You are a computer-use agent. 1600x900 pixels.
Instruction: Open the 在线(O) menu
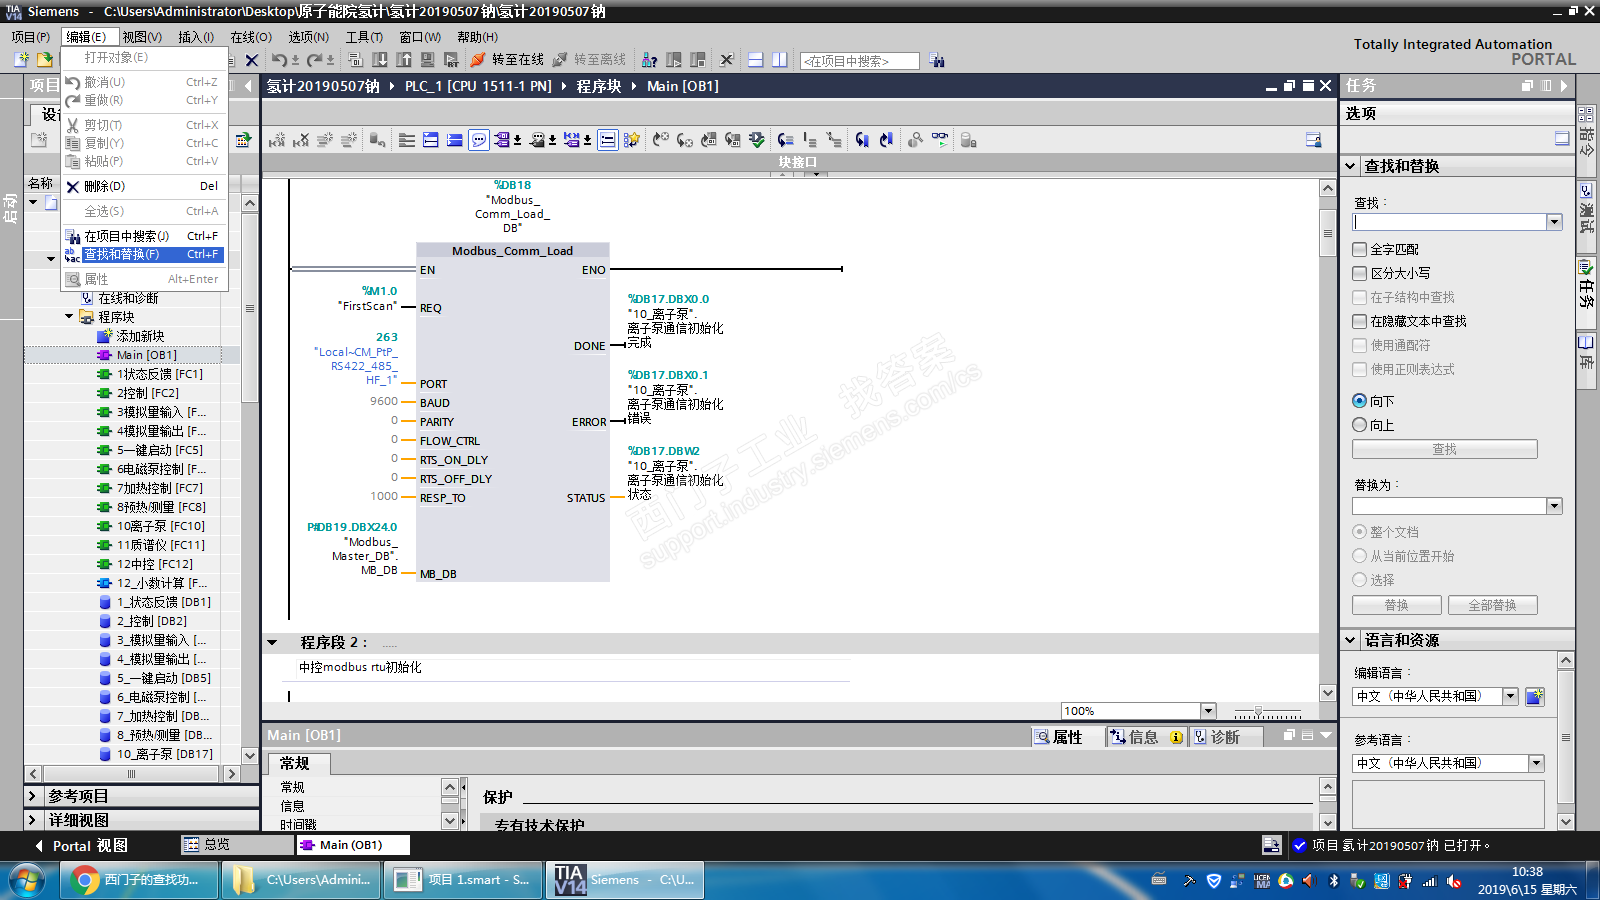pos(251,37)
